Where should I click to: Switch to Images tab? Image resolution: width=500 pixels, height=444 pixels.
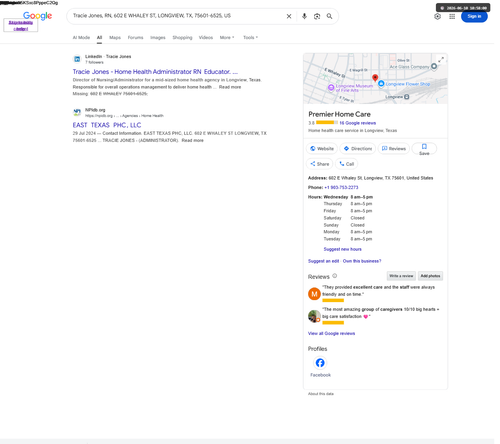[158, 38]
